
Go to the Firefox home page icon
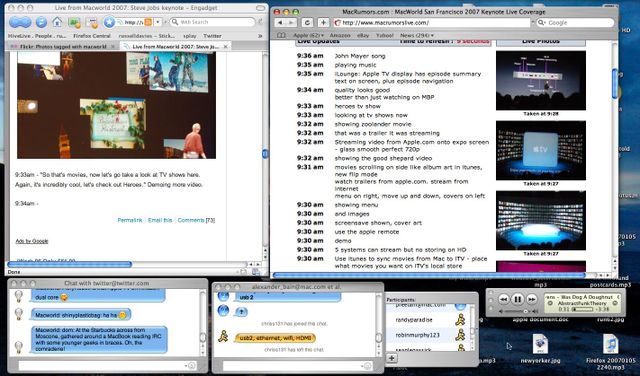(57, 22)
